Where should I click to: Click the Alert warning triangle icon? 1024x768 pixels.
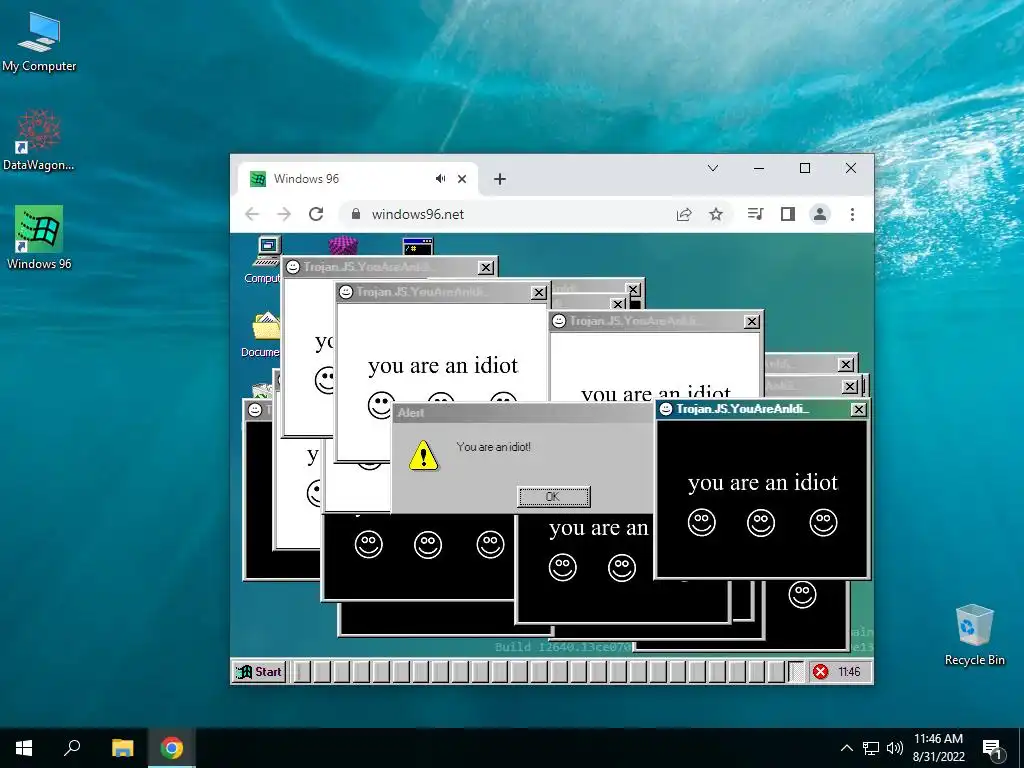[x=423, y=455]
